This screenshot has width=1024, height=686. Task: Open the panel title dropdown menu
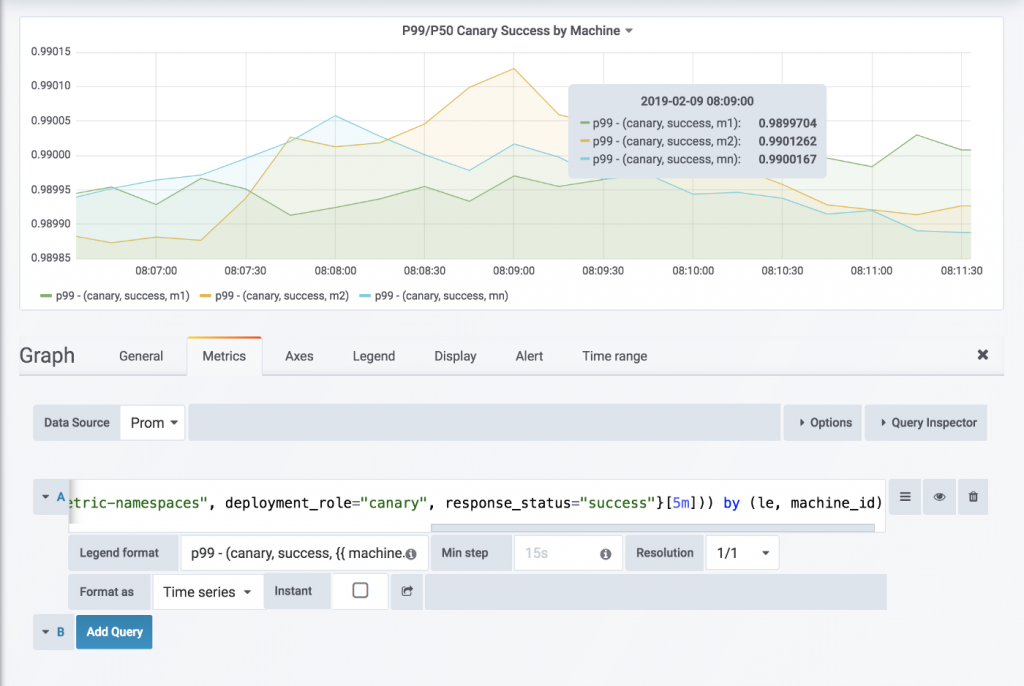click(x=516, y=31)
